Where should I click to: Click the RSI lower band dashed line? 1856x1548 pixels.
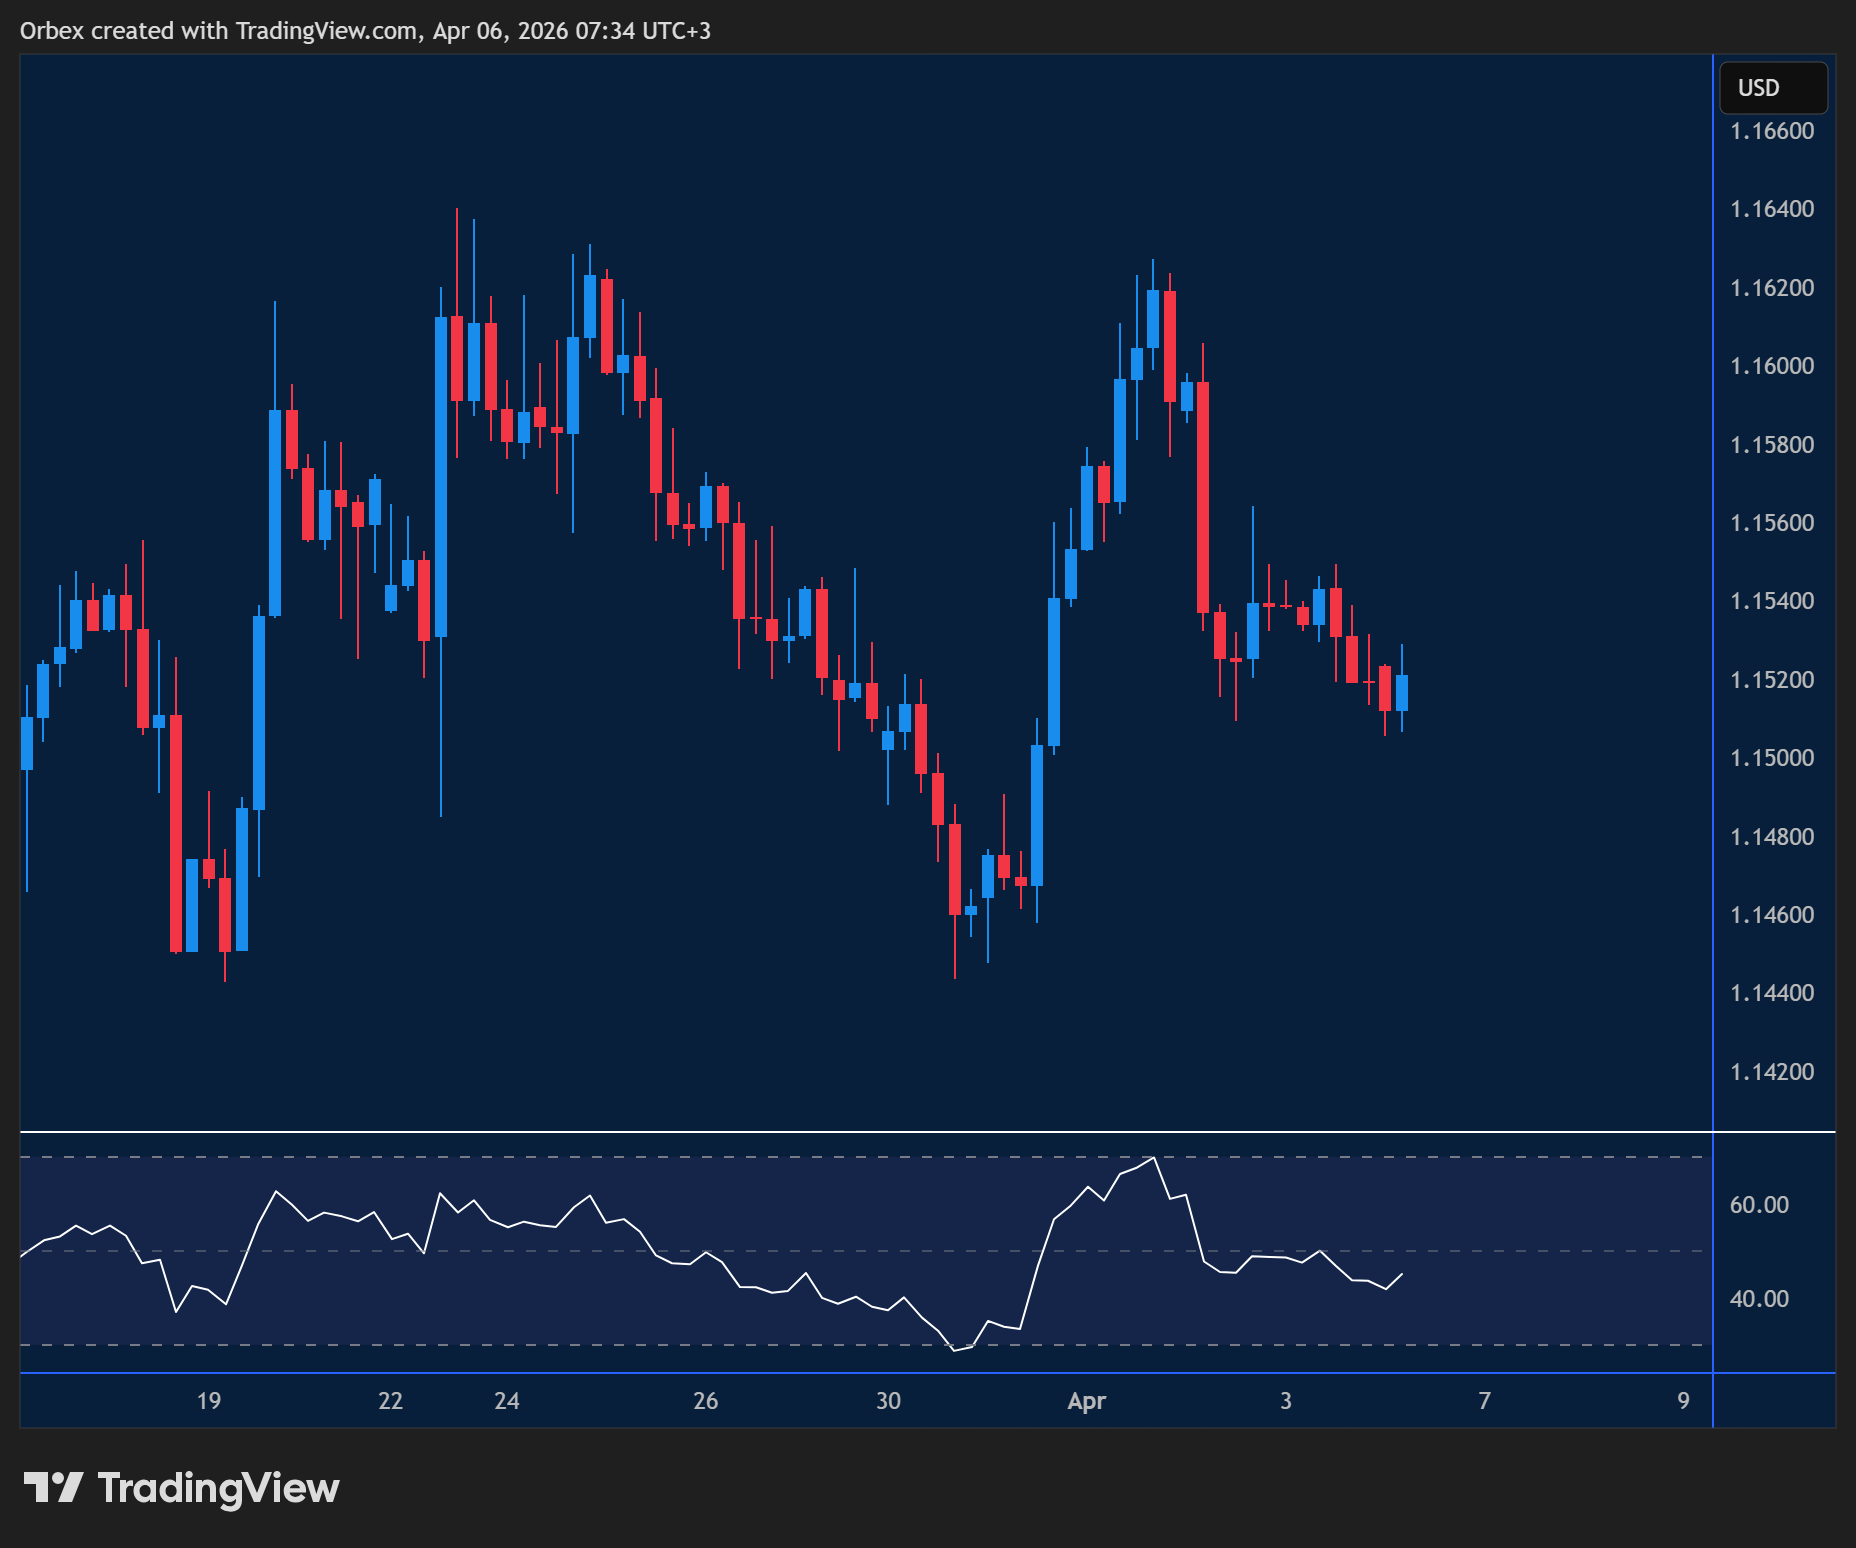point(700,1345)
